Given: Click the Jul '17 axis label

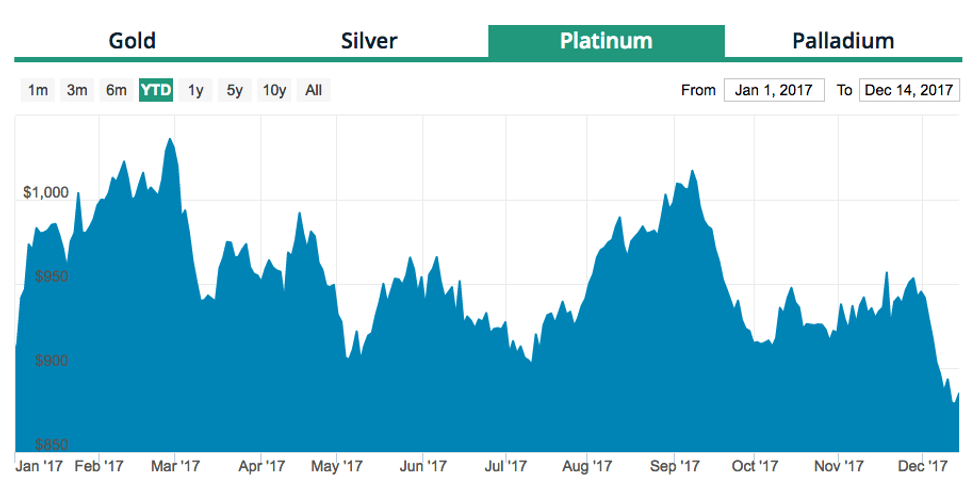Looking at the screenshot, I should 506,466.
